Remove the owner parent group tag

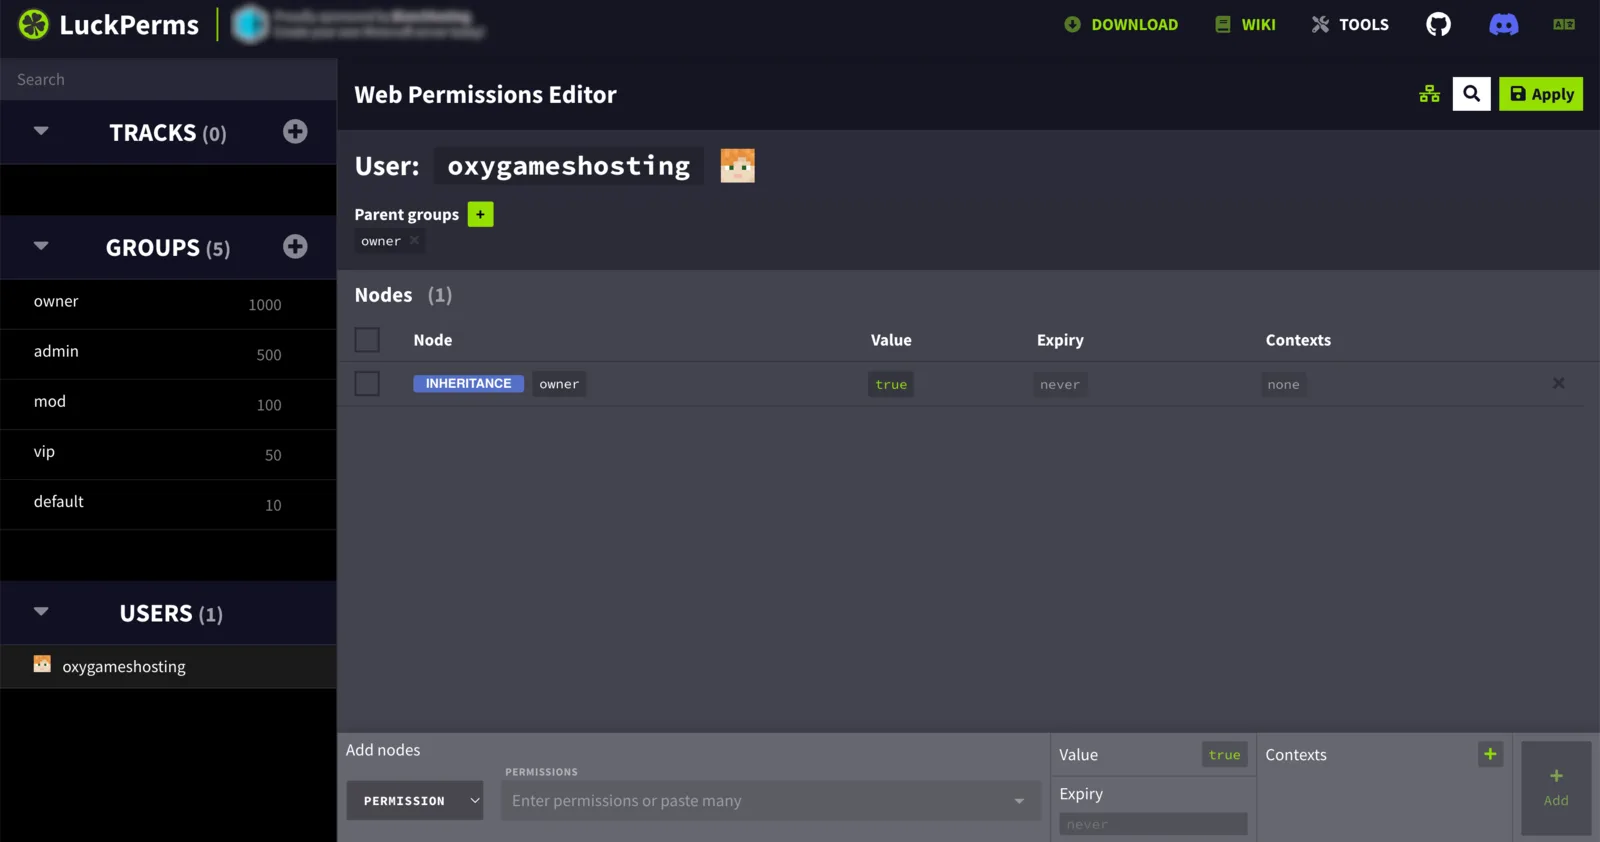point(414,240)
